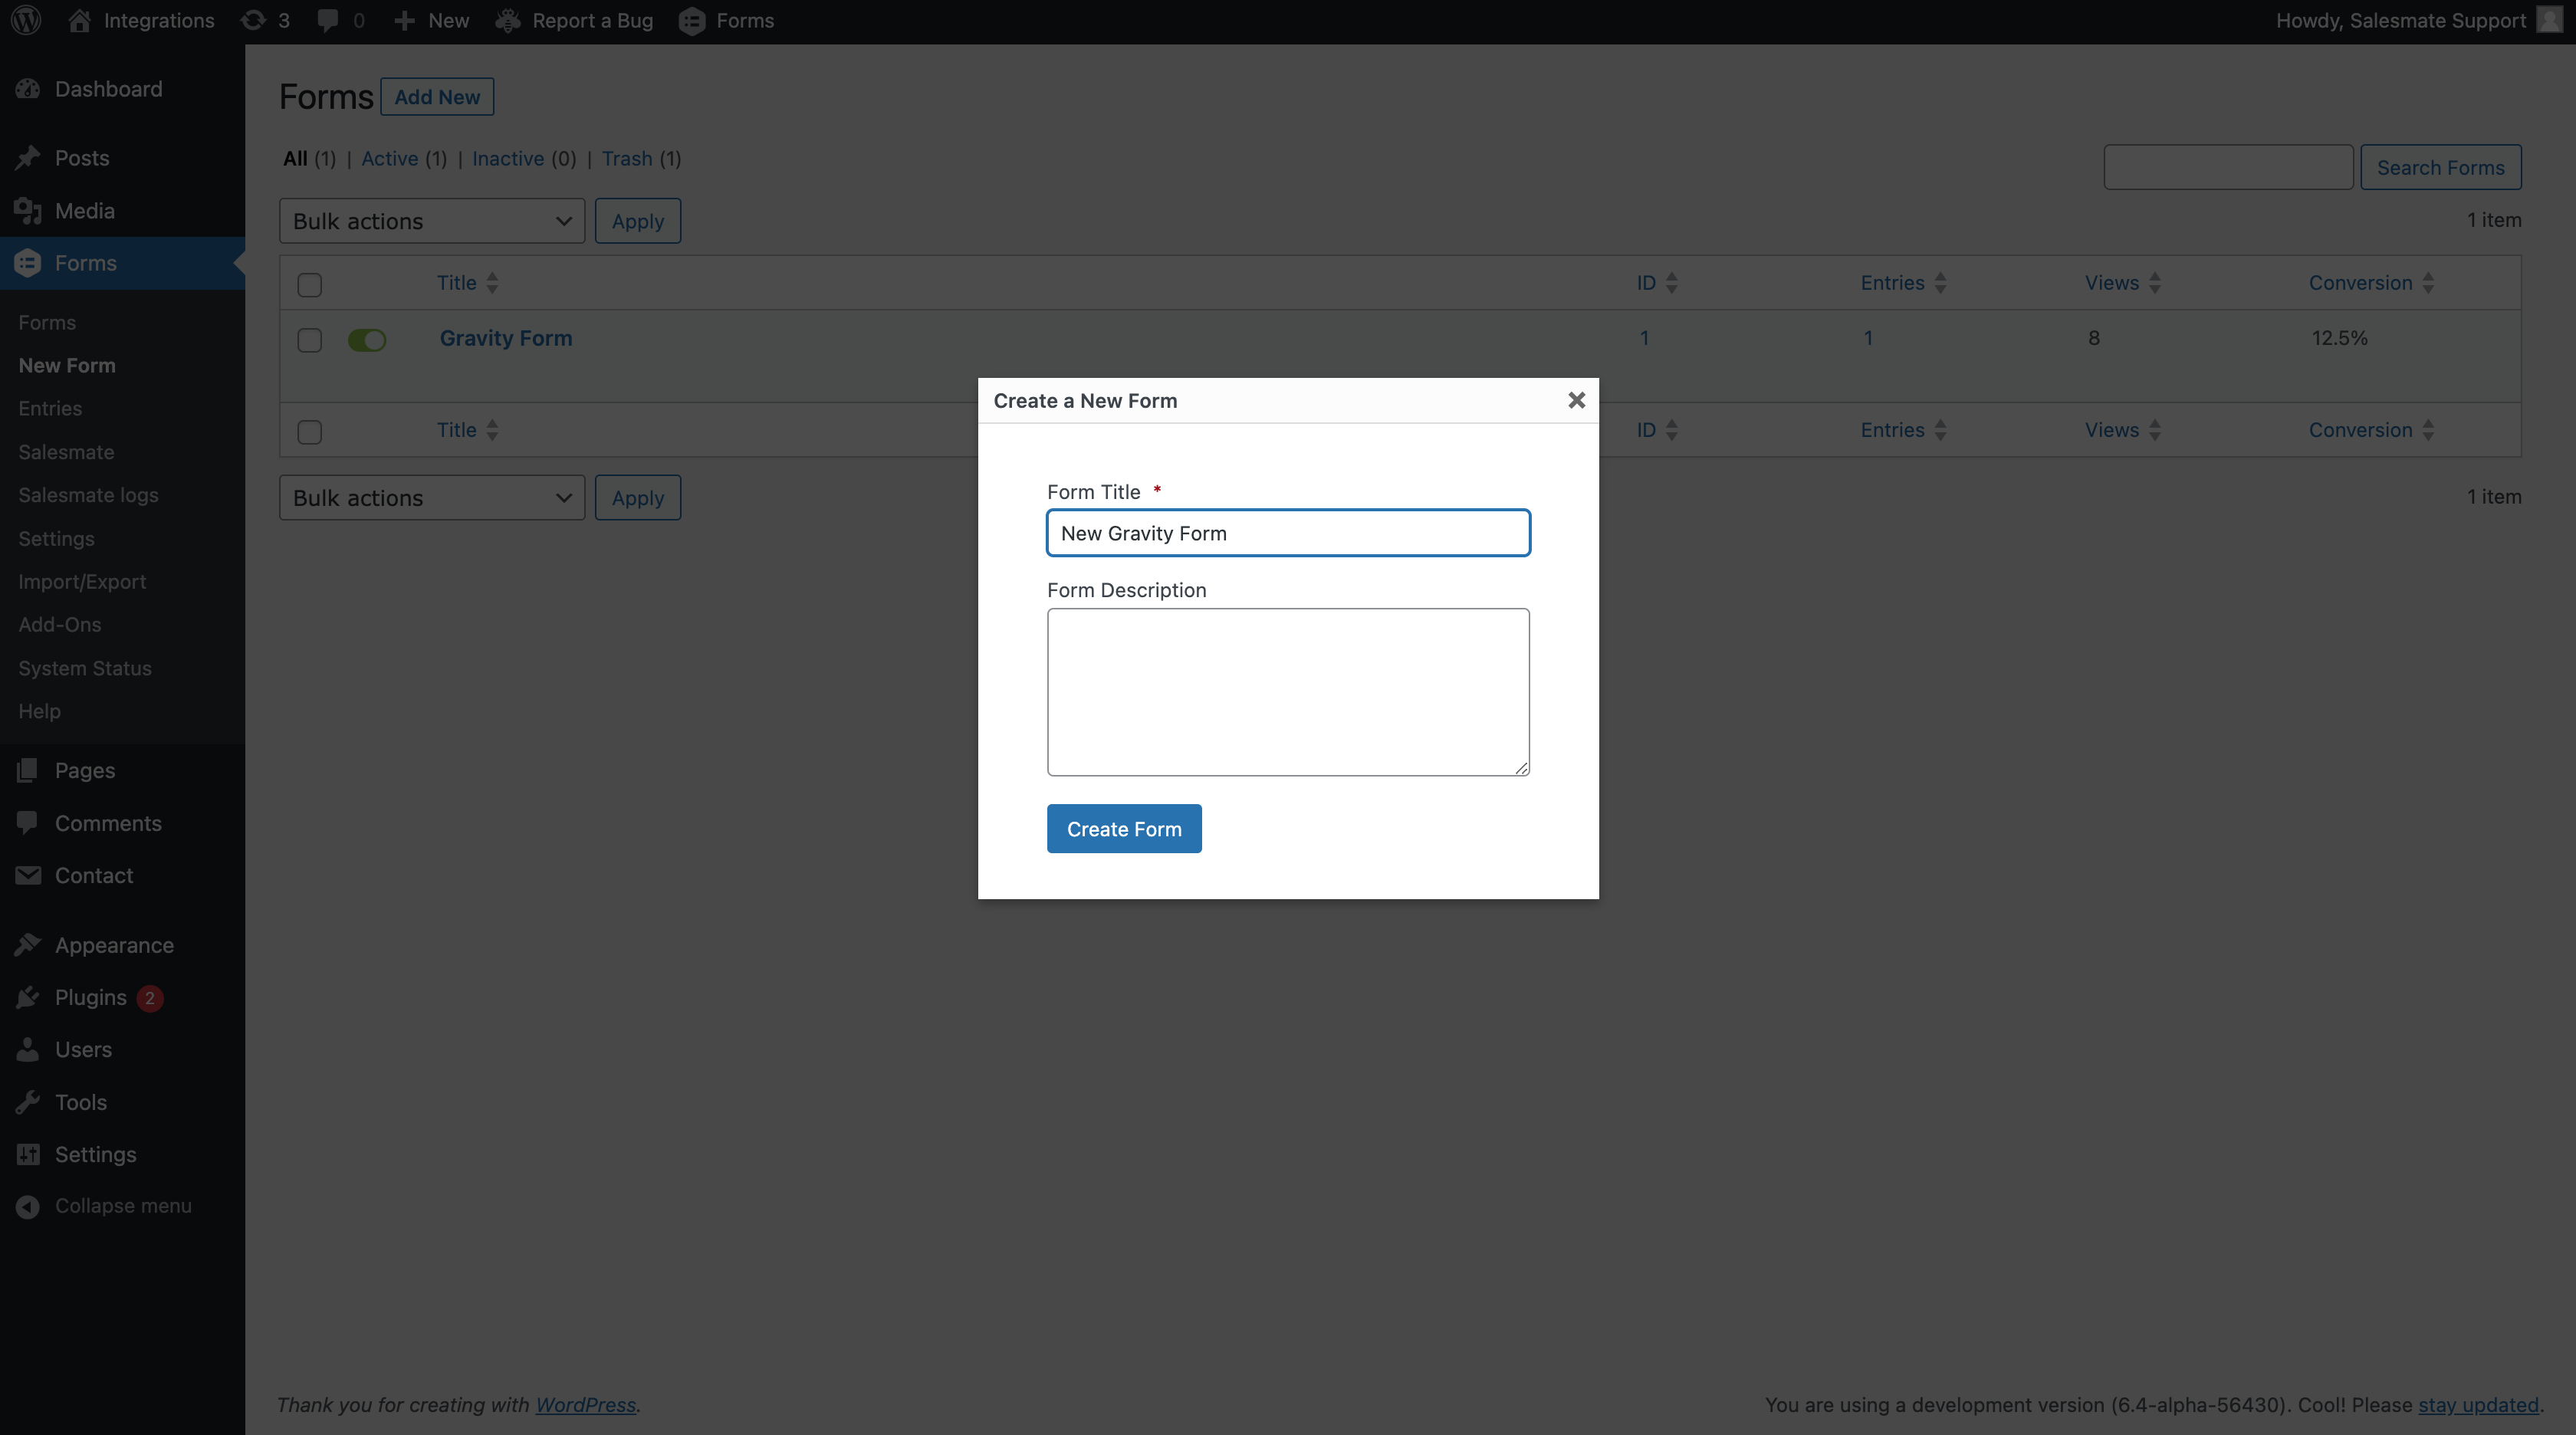The width and height of the screenshot is (2576, 1435).
Task: Click the Forms sidebar icon
Action: pos(28,263)
